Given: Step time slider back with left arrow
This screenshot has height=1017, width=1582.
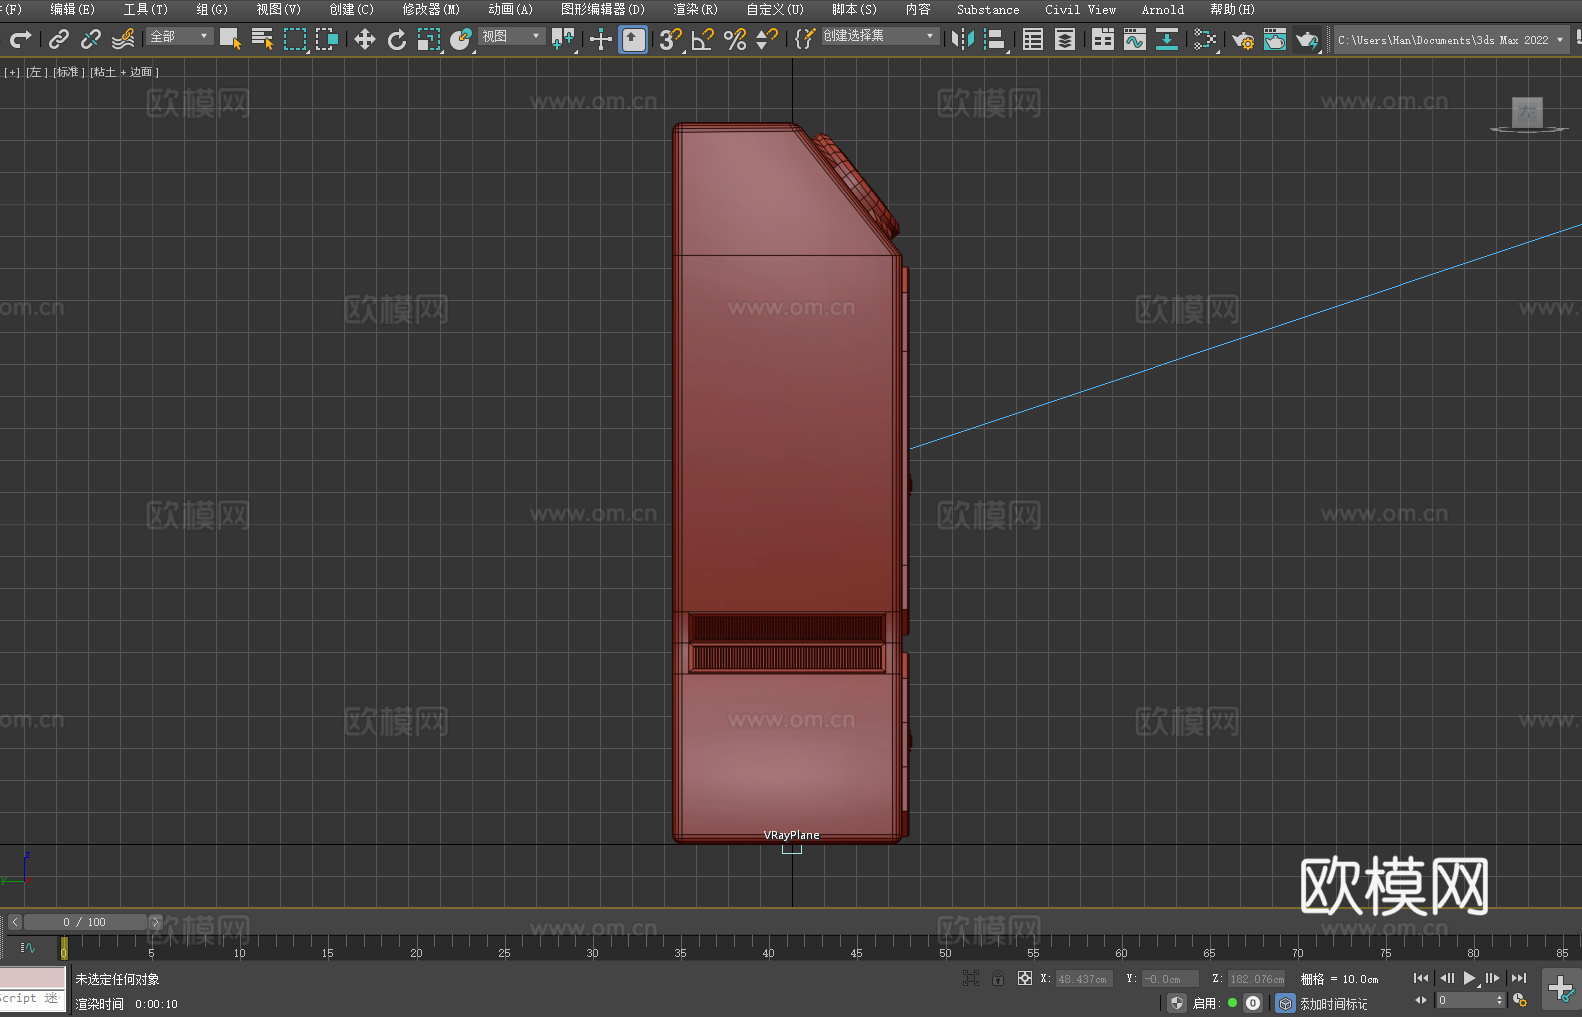Looking at the screenshot, I should click(14, 922).
